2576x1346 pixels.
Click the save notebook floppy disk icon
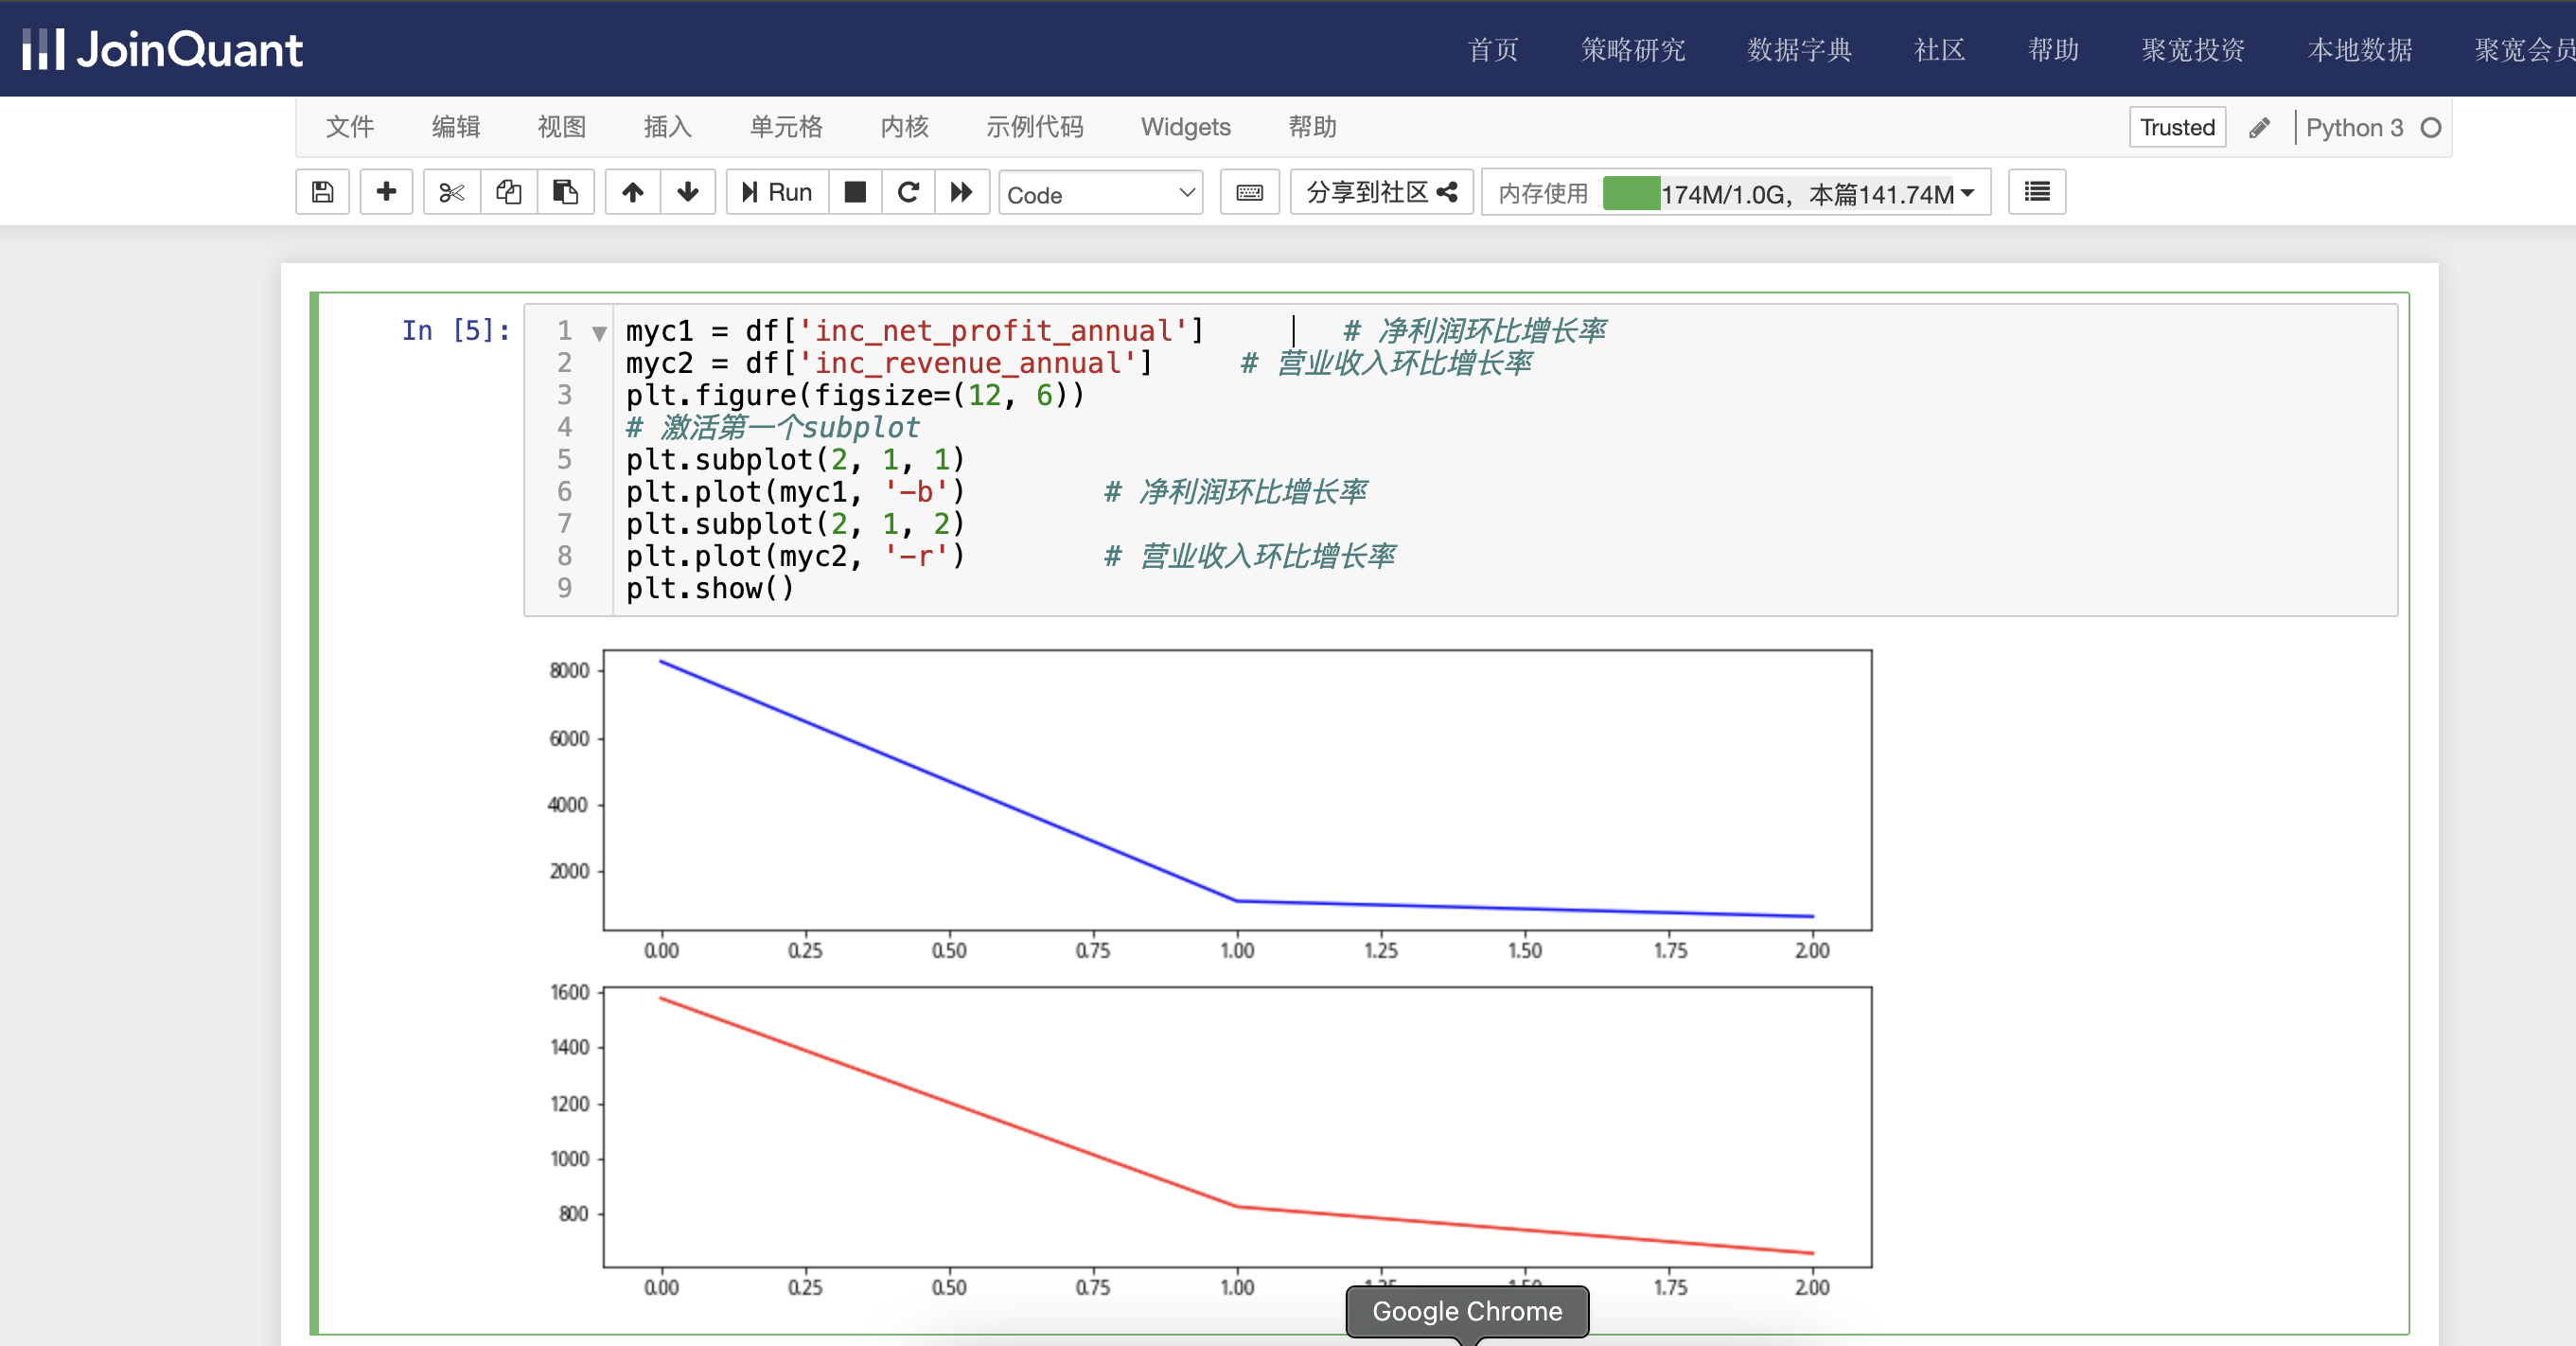tap(322, 192)
